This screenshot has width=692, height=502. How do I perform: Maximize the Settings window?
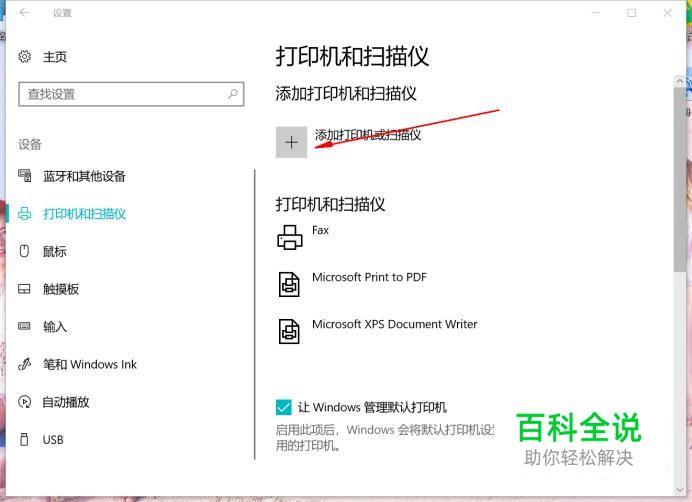tap(632, 13)
